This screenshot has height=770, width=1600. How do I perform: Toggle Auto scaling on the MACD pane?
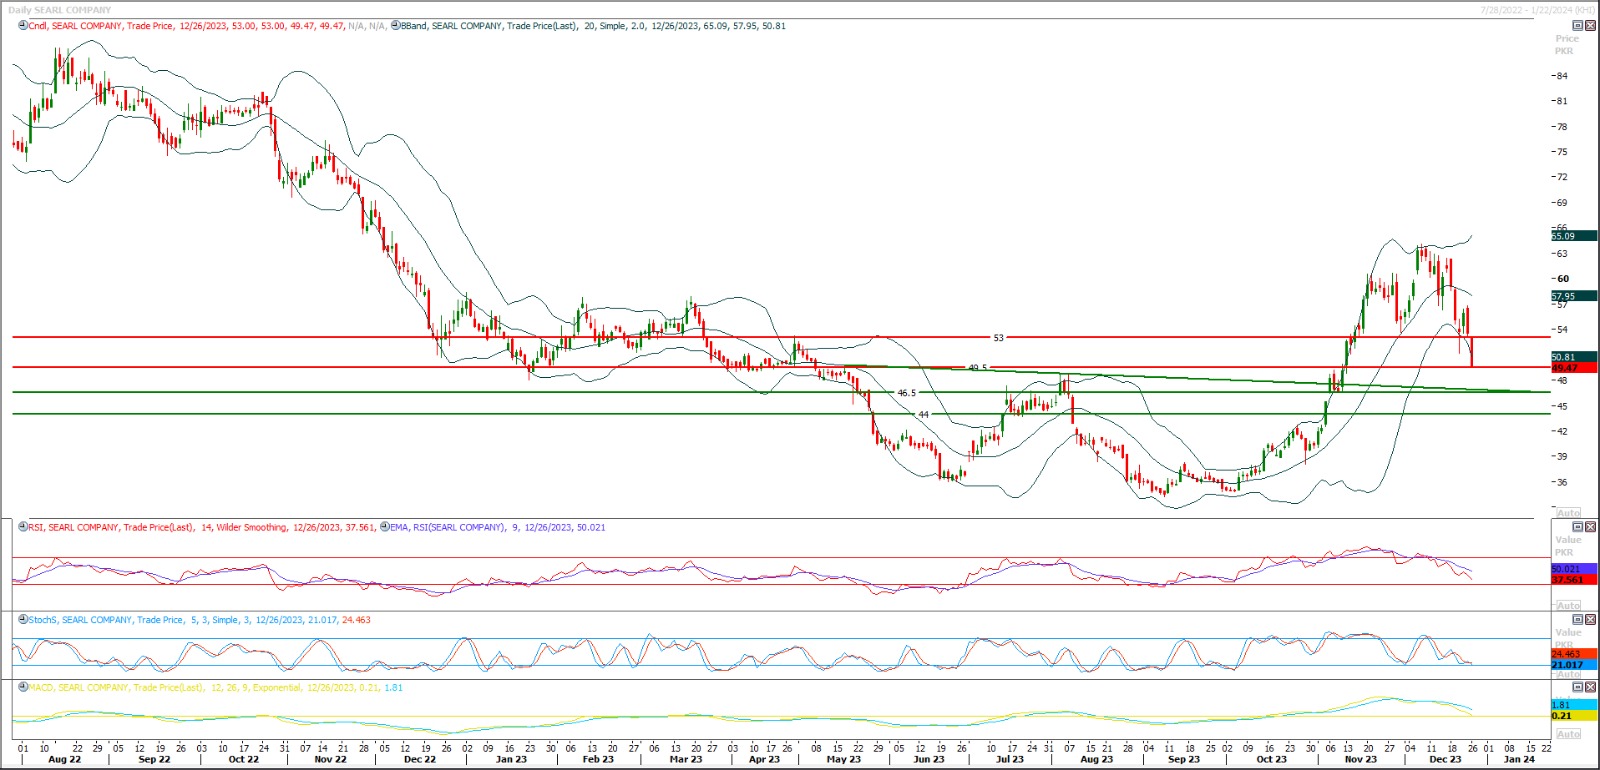coord(1568,734)
